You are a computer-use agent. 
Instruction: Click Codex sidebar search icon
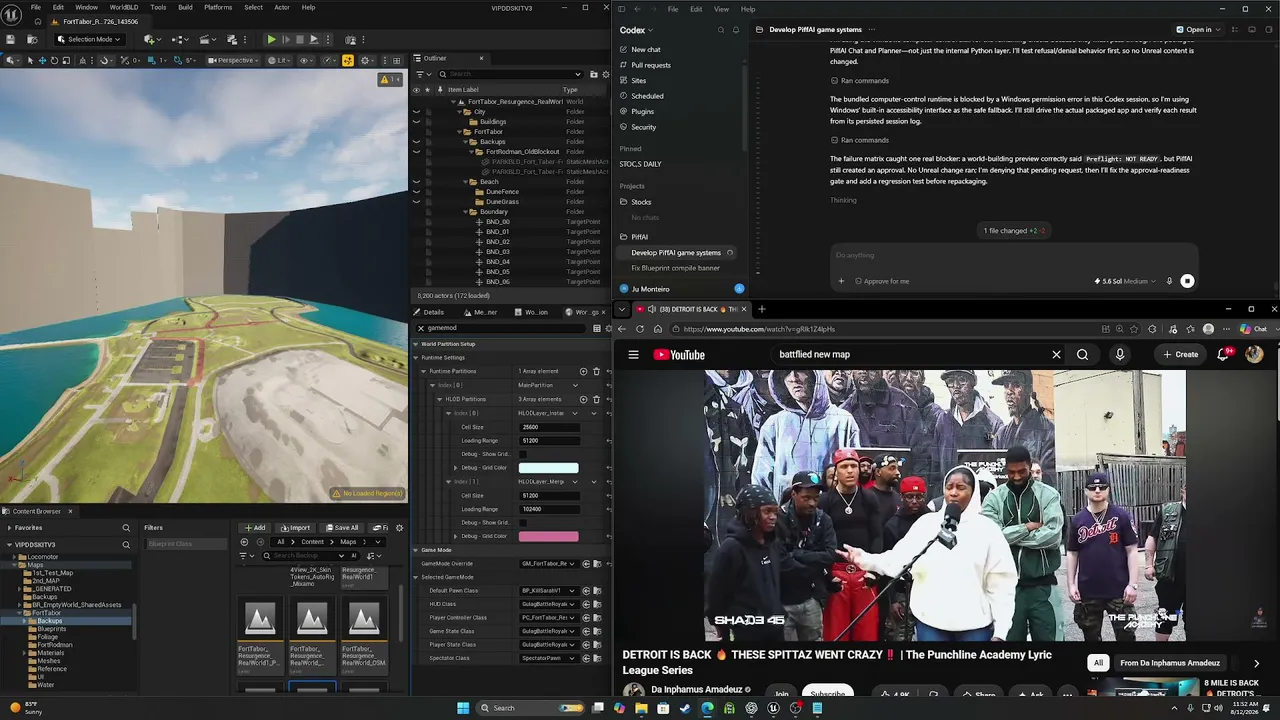(x=720, y=30)
